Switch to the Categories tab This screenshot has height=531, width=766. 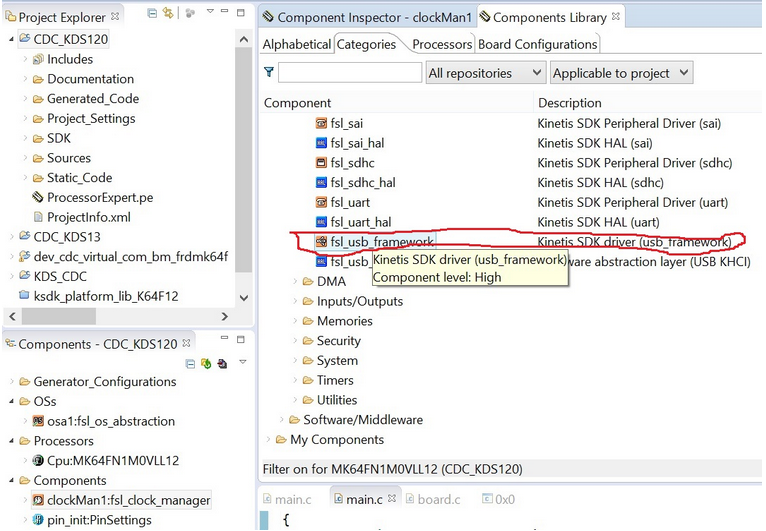click(366, 44)
